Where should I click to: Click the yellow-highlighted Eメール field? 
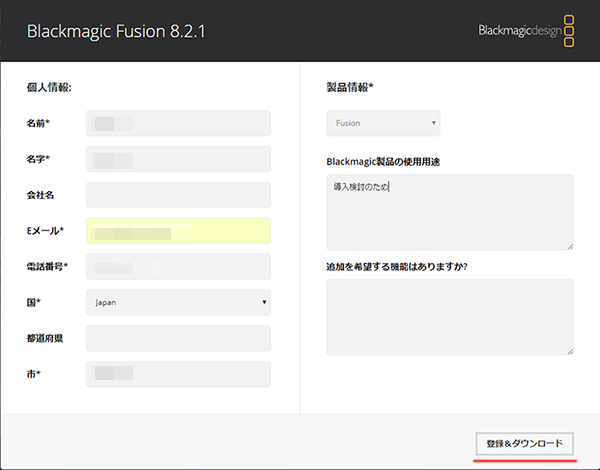coord(179,231)
